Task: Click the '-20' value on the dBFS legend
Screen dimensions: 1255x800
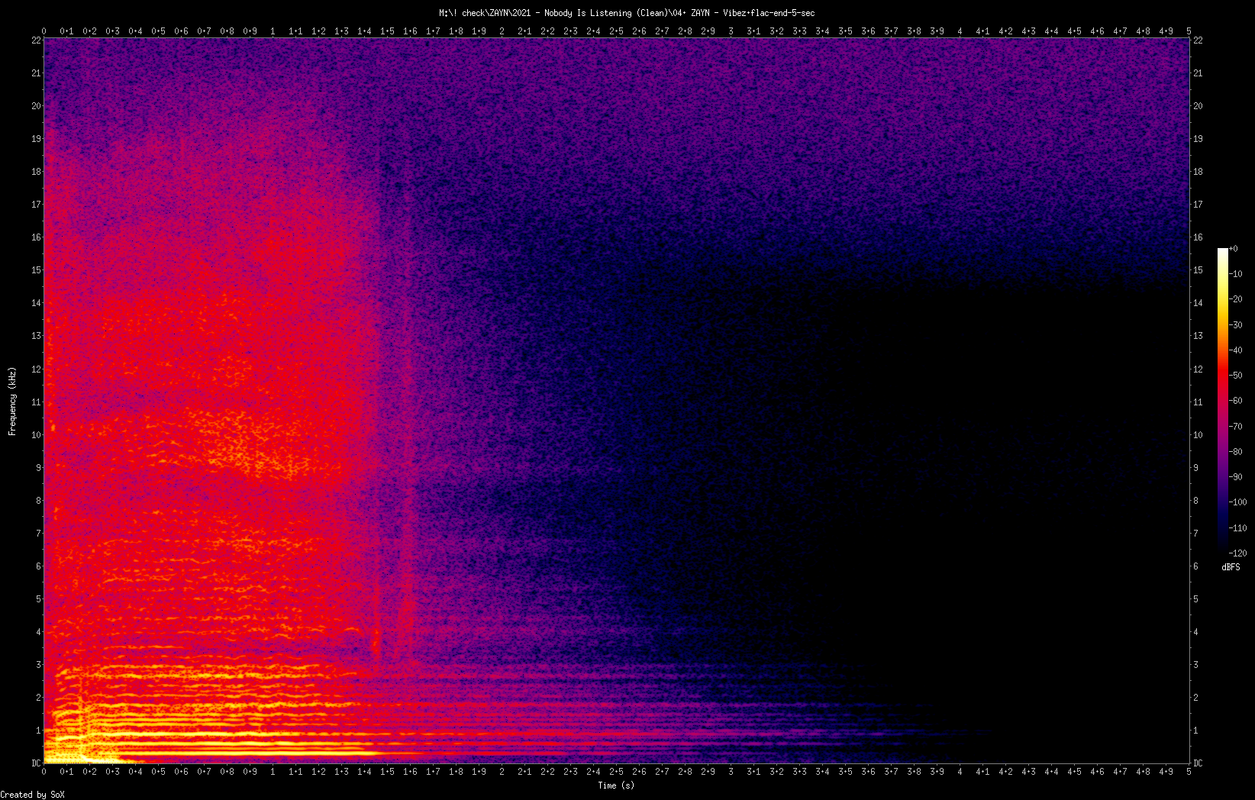Action: (1235, 299)
